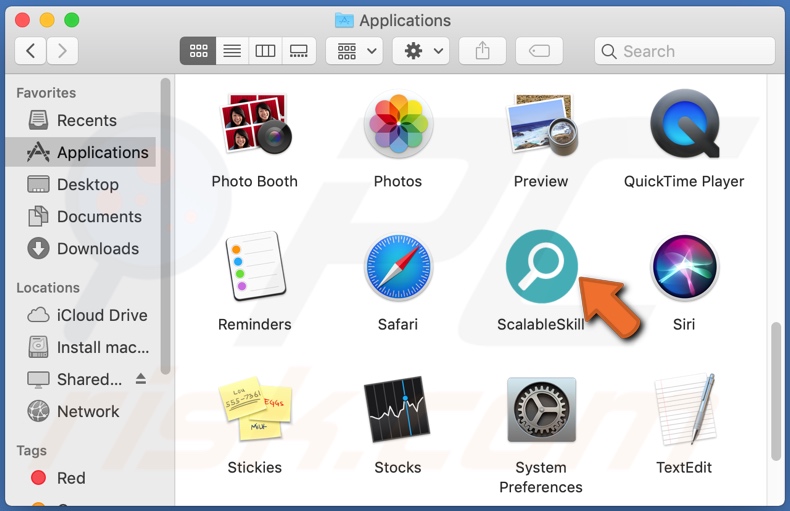Select the Red tag
The image size is (790, 511).
[x=81, y=478]
